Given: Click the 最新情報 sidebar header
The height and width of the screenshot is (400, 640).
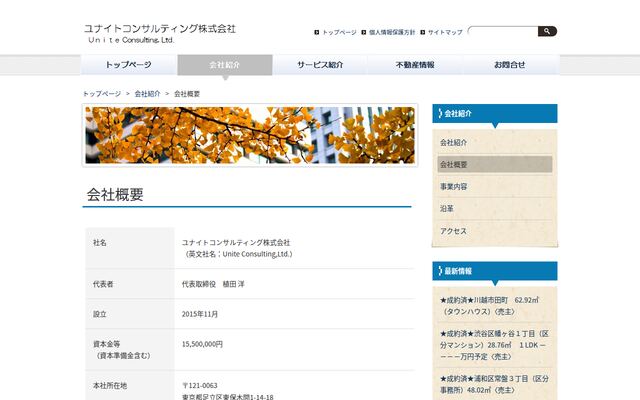Looking at the screenshot, I should pos(495,271).
